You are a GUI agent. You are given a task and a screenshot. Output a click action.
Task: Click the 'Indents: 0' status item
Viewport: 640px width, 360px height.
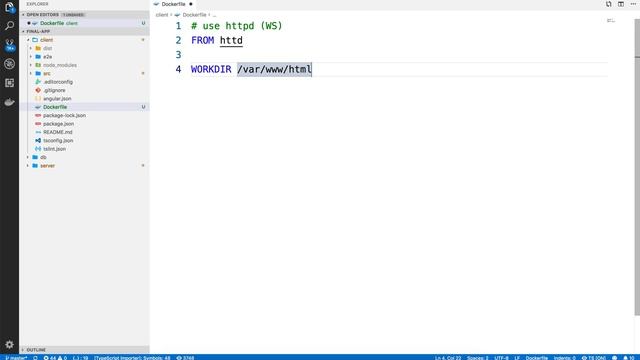pyautogui.click(x=564, y=358)
